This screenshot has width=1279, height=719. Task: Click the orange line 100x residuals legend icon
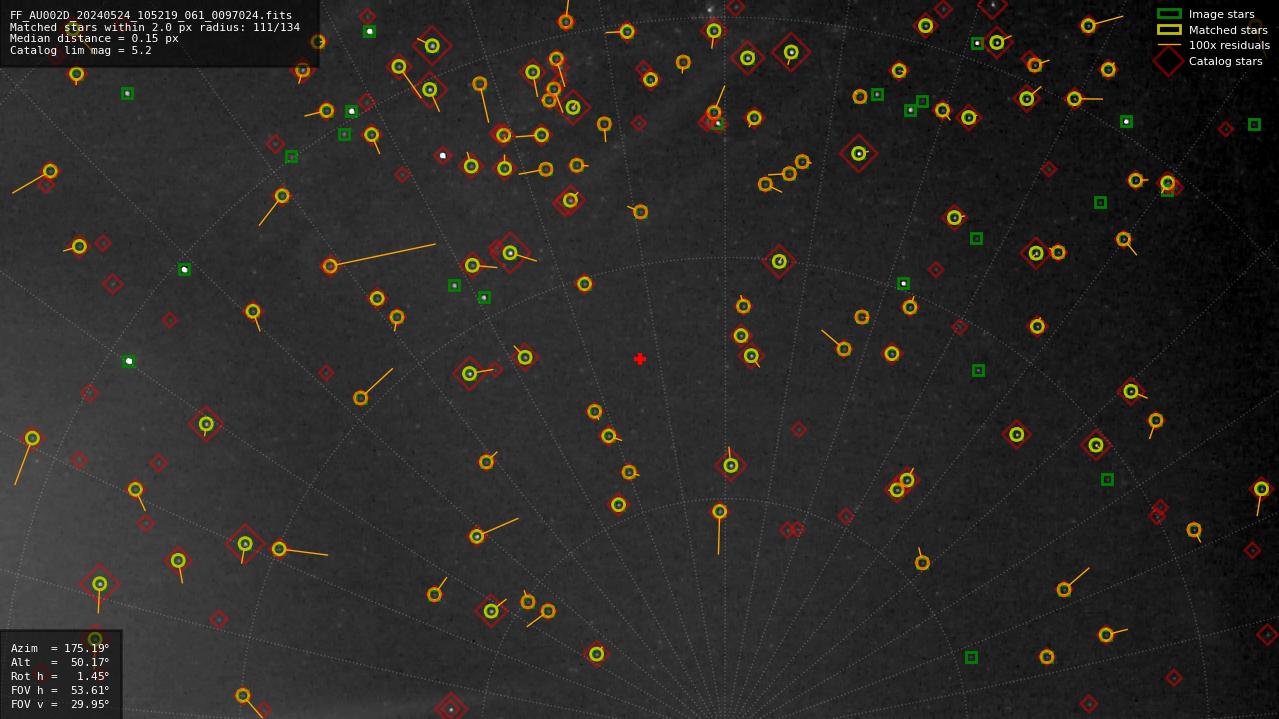(x=1169, y=45)
